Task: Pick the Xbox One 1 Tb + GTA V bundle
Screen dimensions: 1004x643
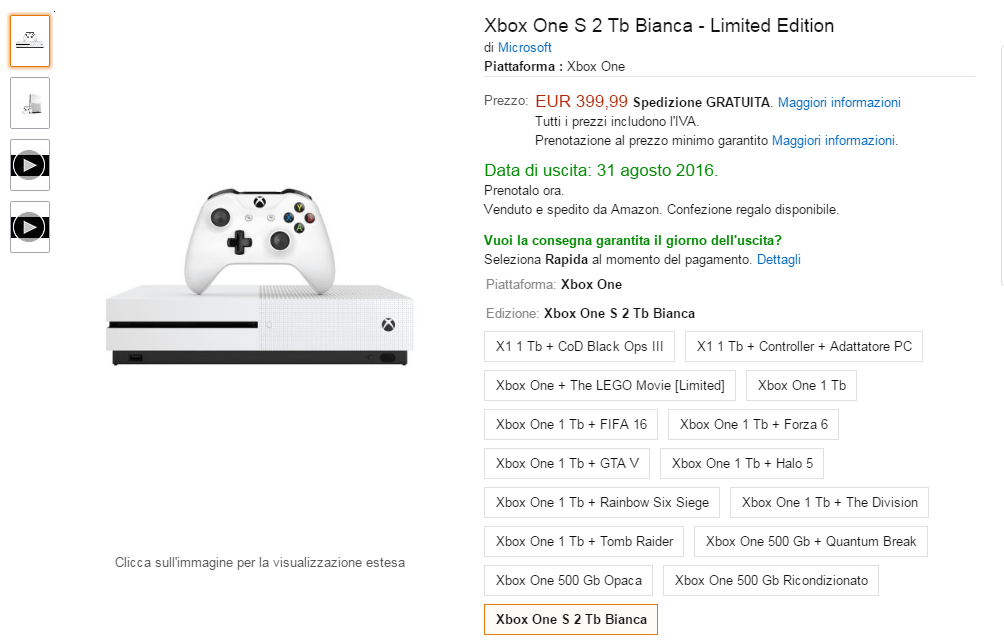Action: click(x=568, y=463)
